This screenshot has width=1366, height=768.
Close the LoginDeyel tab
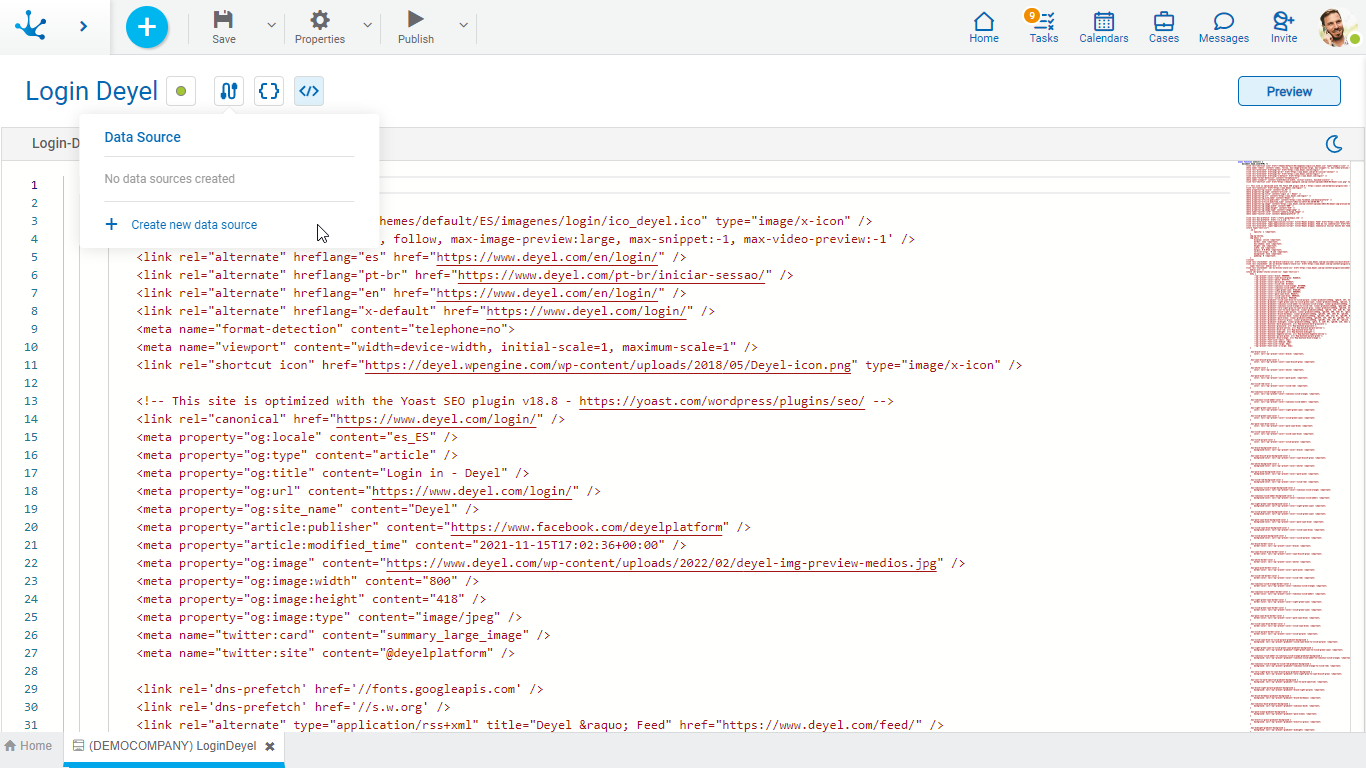[270, 746]
